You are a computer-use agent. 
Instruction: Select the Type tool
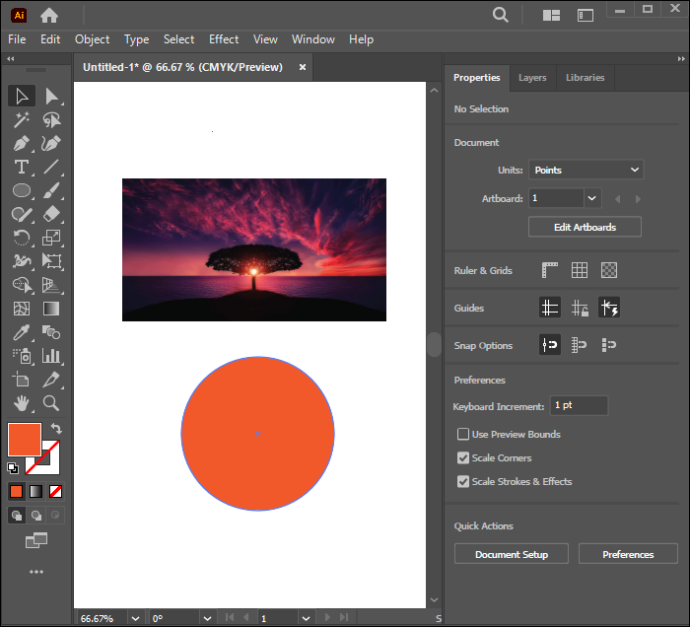21,167
